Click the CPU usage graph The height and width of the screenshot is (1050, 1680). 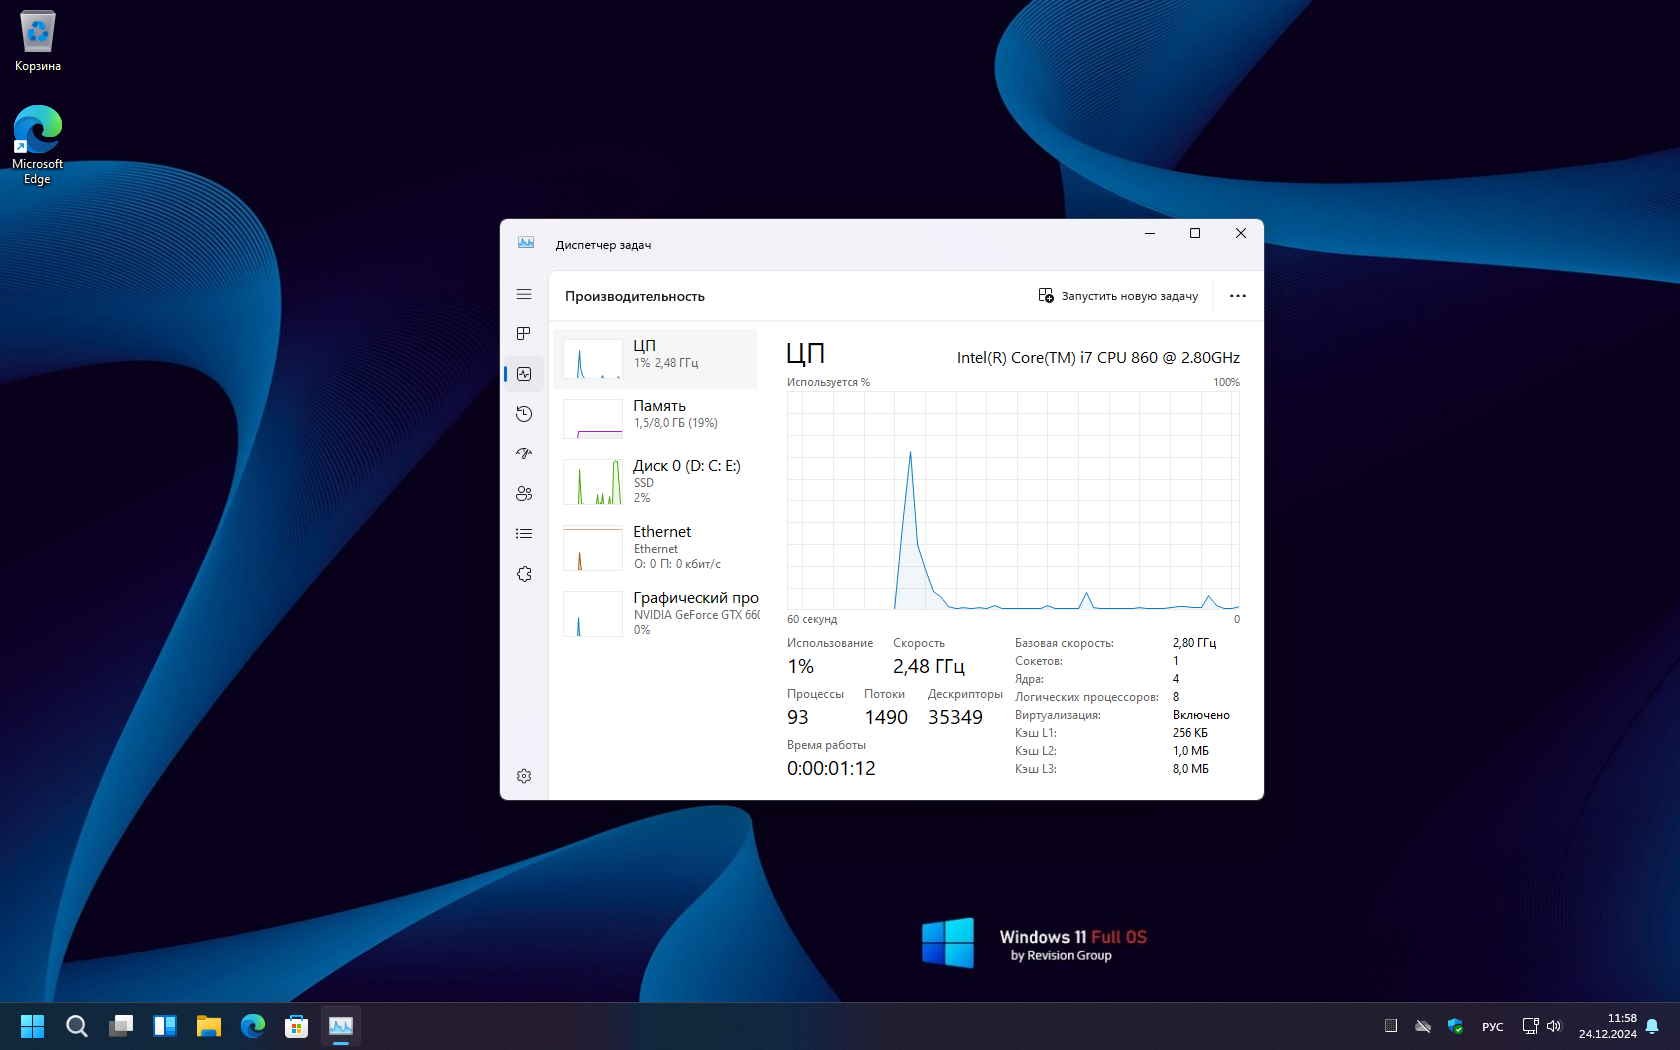tap(1012, 500)
